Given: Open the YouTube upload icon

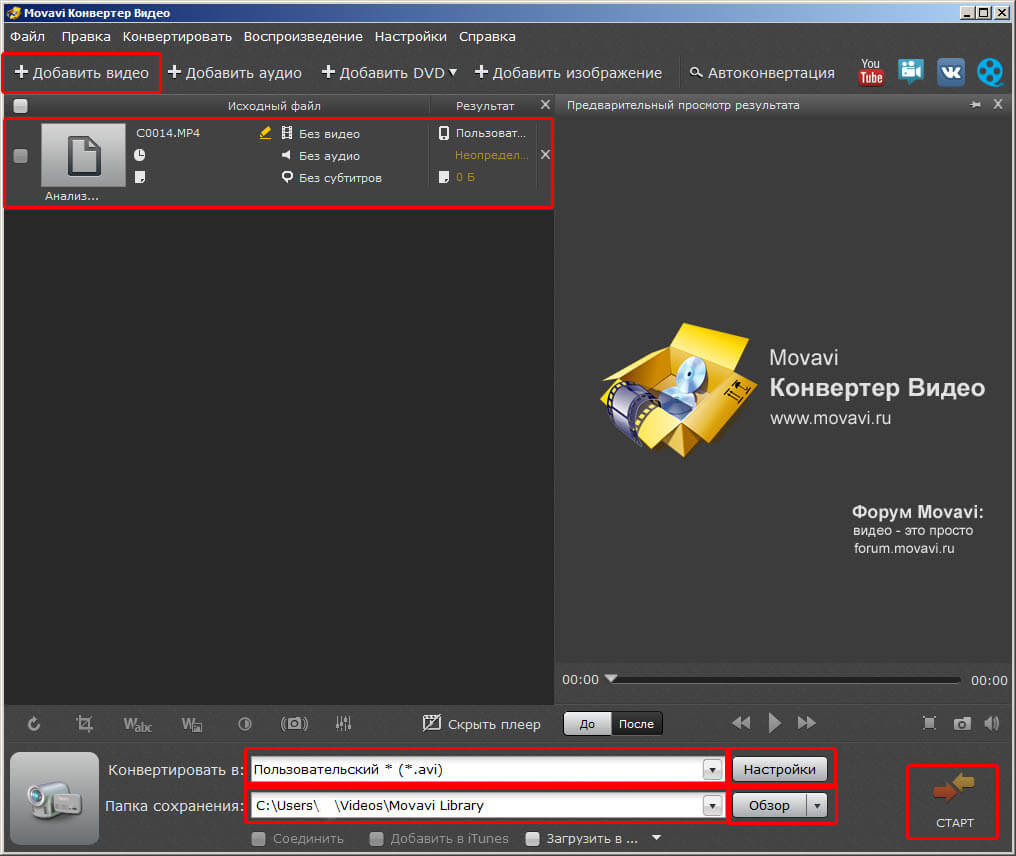Looking at the screenshot, I should pos(871,72).
